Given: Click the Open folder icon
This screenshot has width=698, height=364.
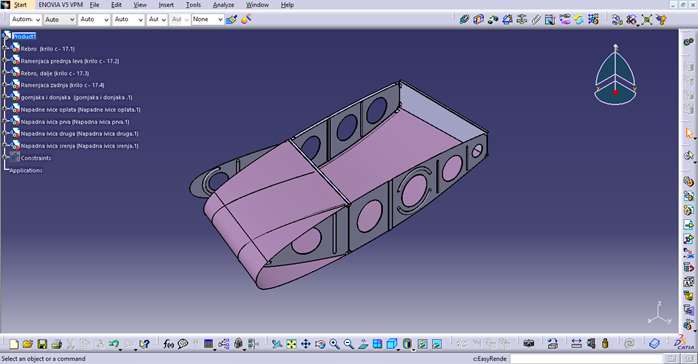Looking at the screenshot, I should 28,344.
